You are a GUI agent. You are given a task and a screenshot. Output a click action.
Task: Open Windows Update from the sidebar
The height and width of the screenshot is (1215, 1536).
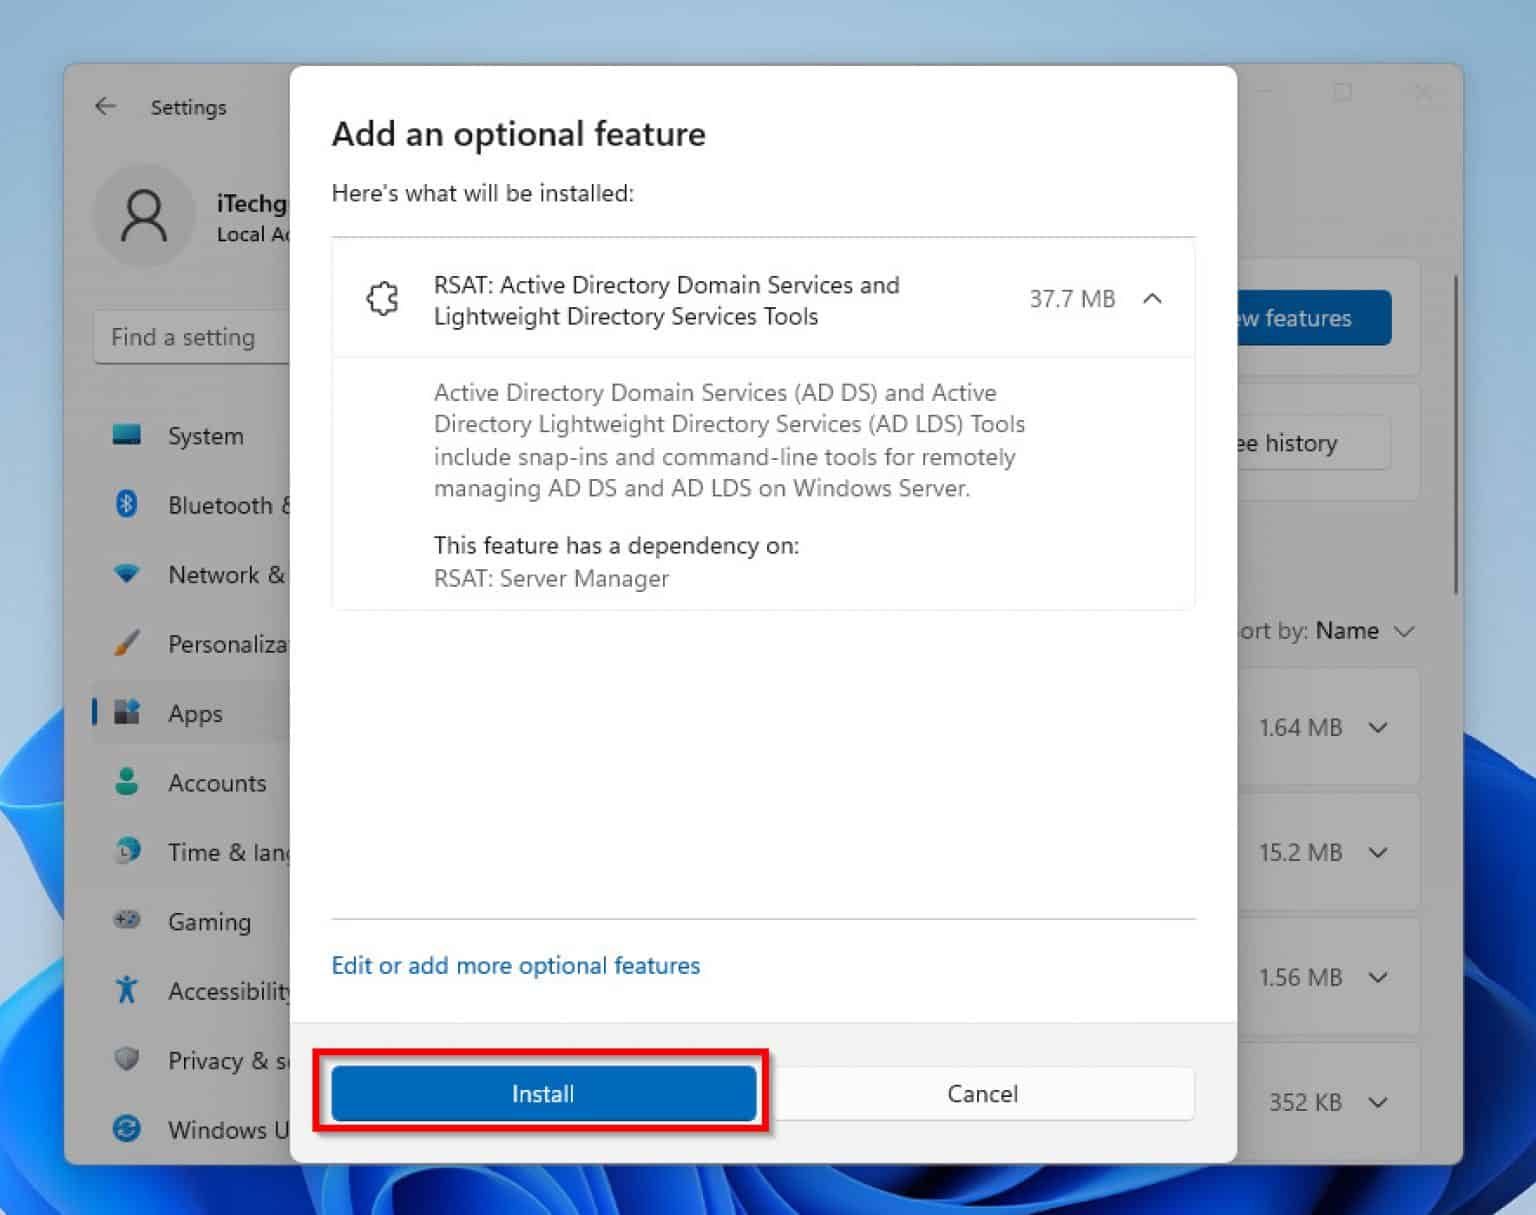(126, 1129)
